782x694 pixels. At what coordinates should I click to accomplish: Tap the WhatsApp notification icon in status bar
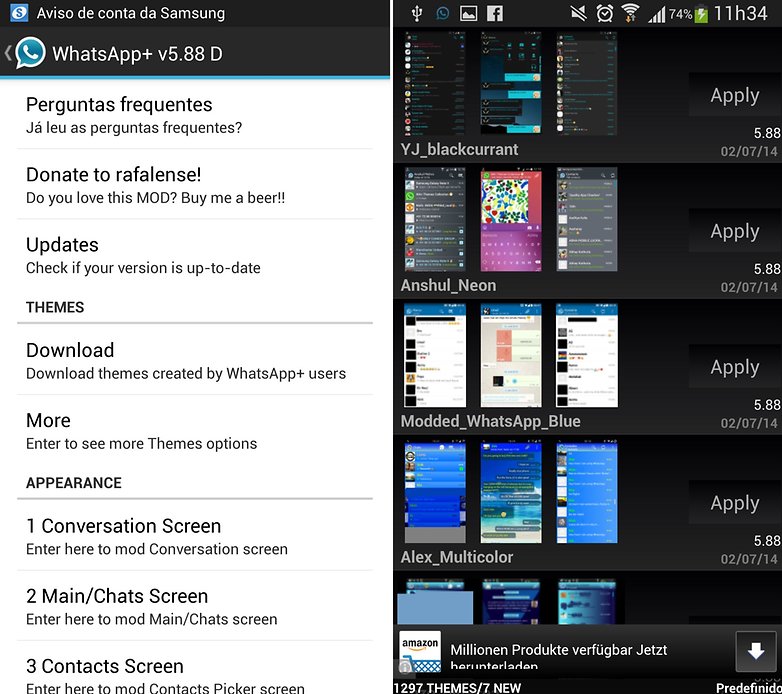tap(442, 13)
